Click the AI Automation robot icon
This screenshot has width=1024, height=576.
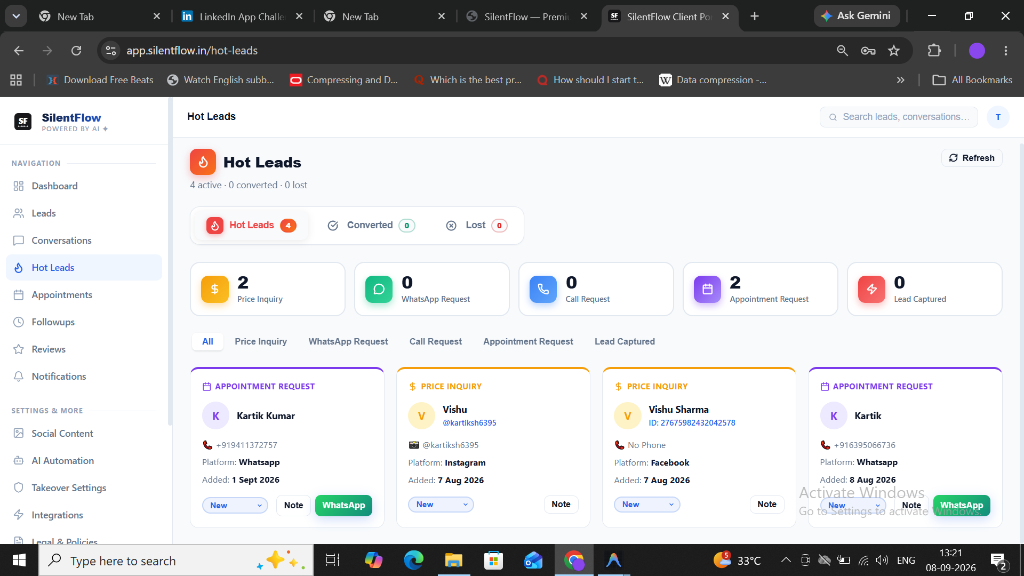pos(18,460)
